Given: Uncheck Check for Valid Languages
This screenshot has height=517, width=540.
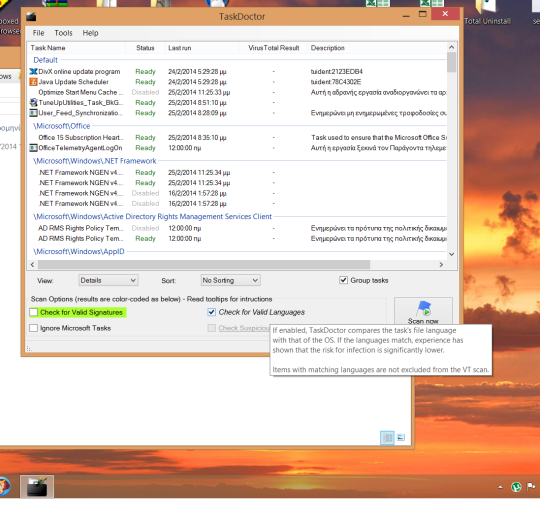Looking at the screenshot, I should point(211,312).
